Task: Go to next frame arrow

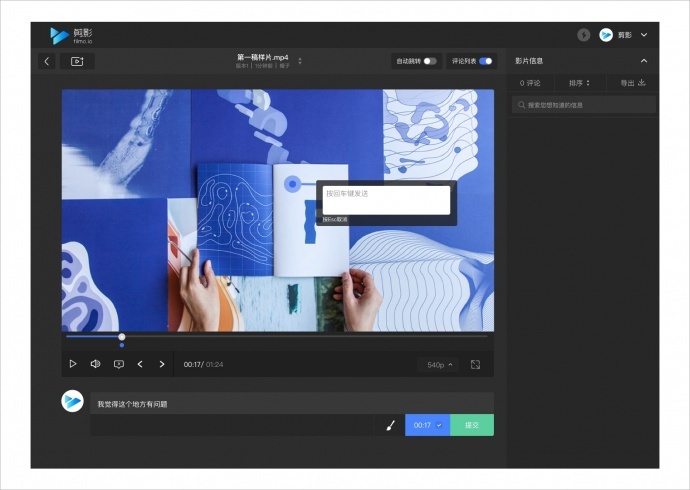Action: click(162, 364)
